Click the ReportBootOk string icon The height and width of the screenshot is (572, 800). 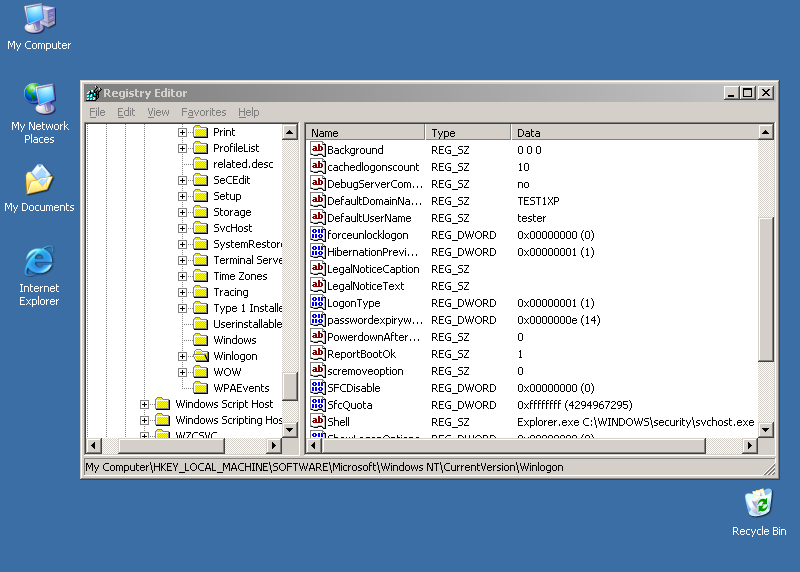coord(317,354)
